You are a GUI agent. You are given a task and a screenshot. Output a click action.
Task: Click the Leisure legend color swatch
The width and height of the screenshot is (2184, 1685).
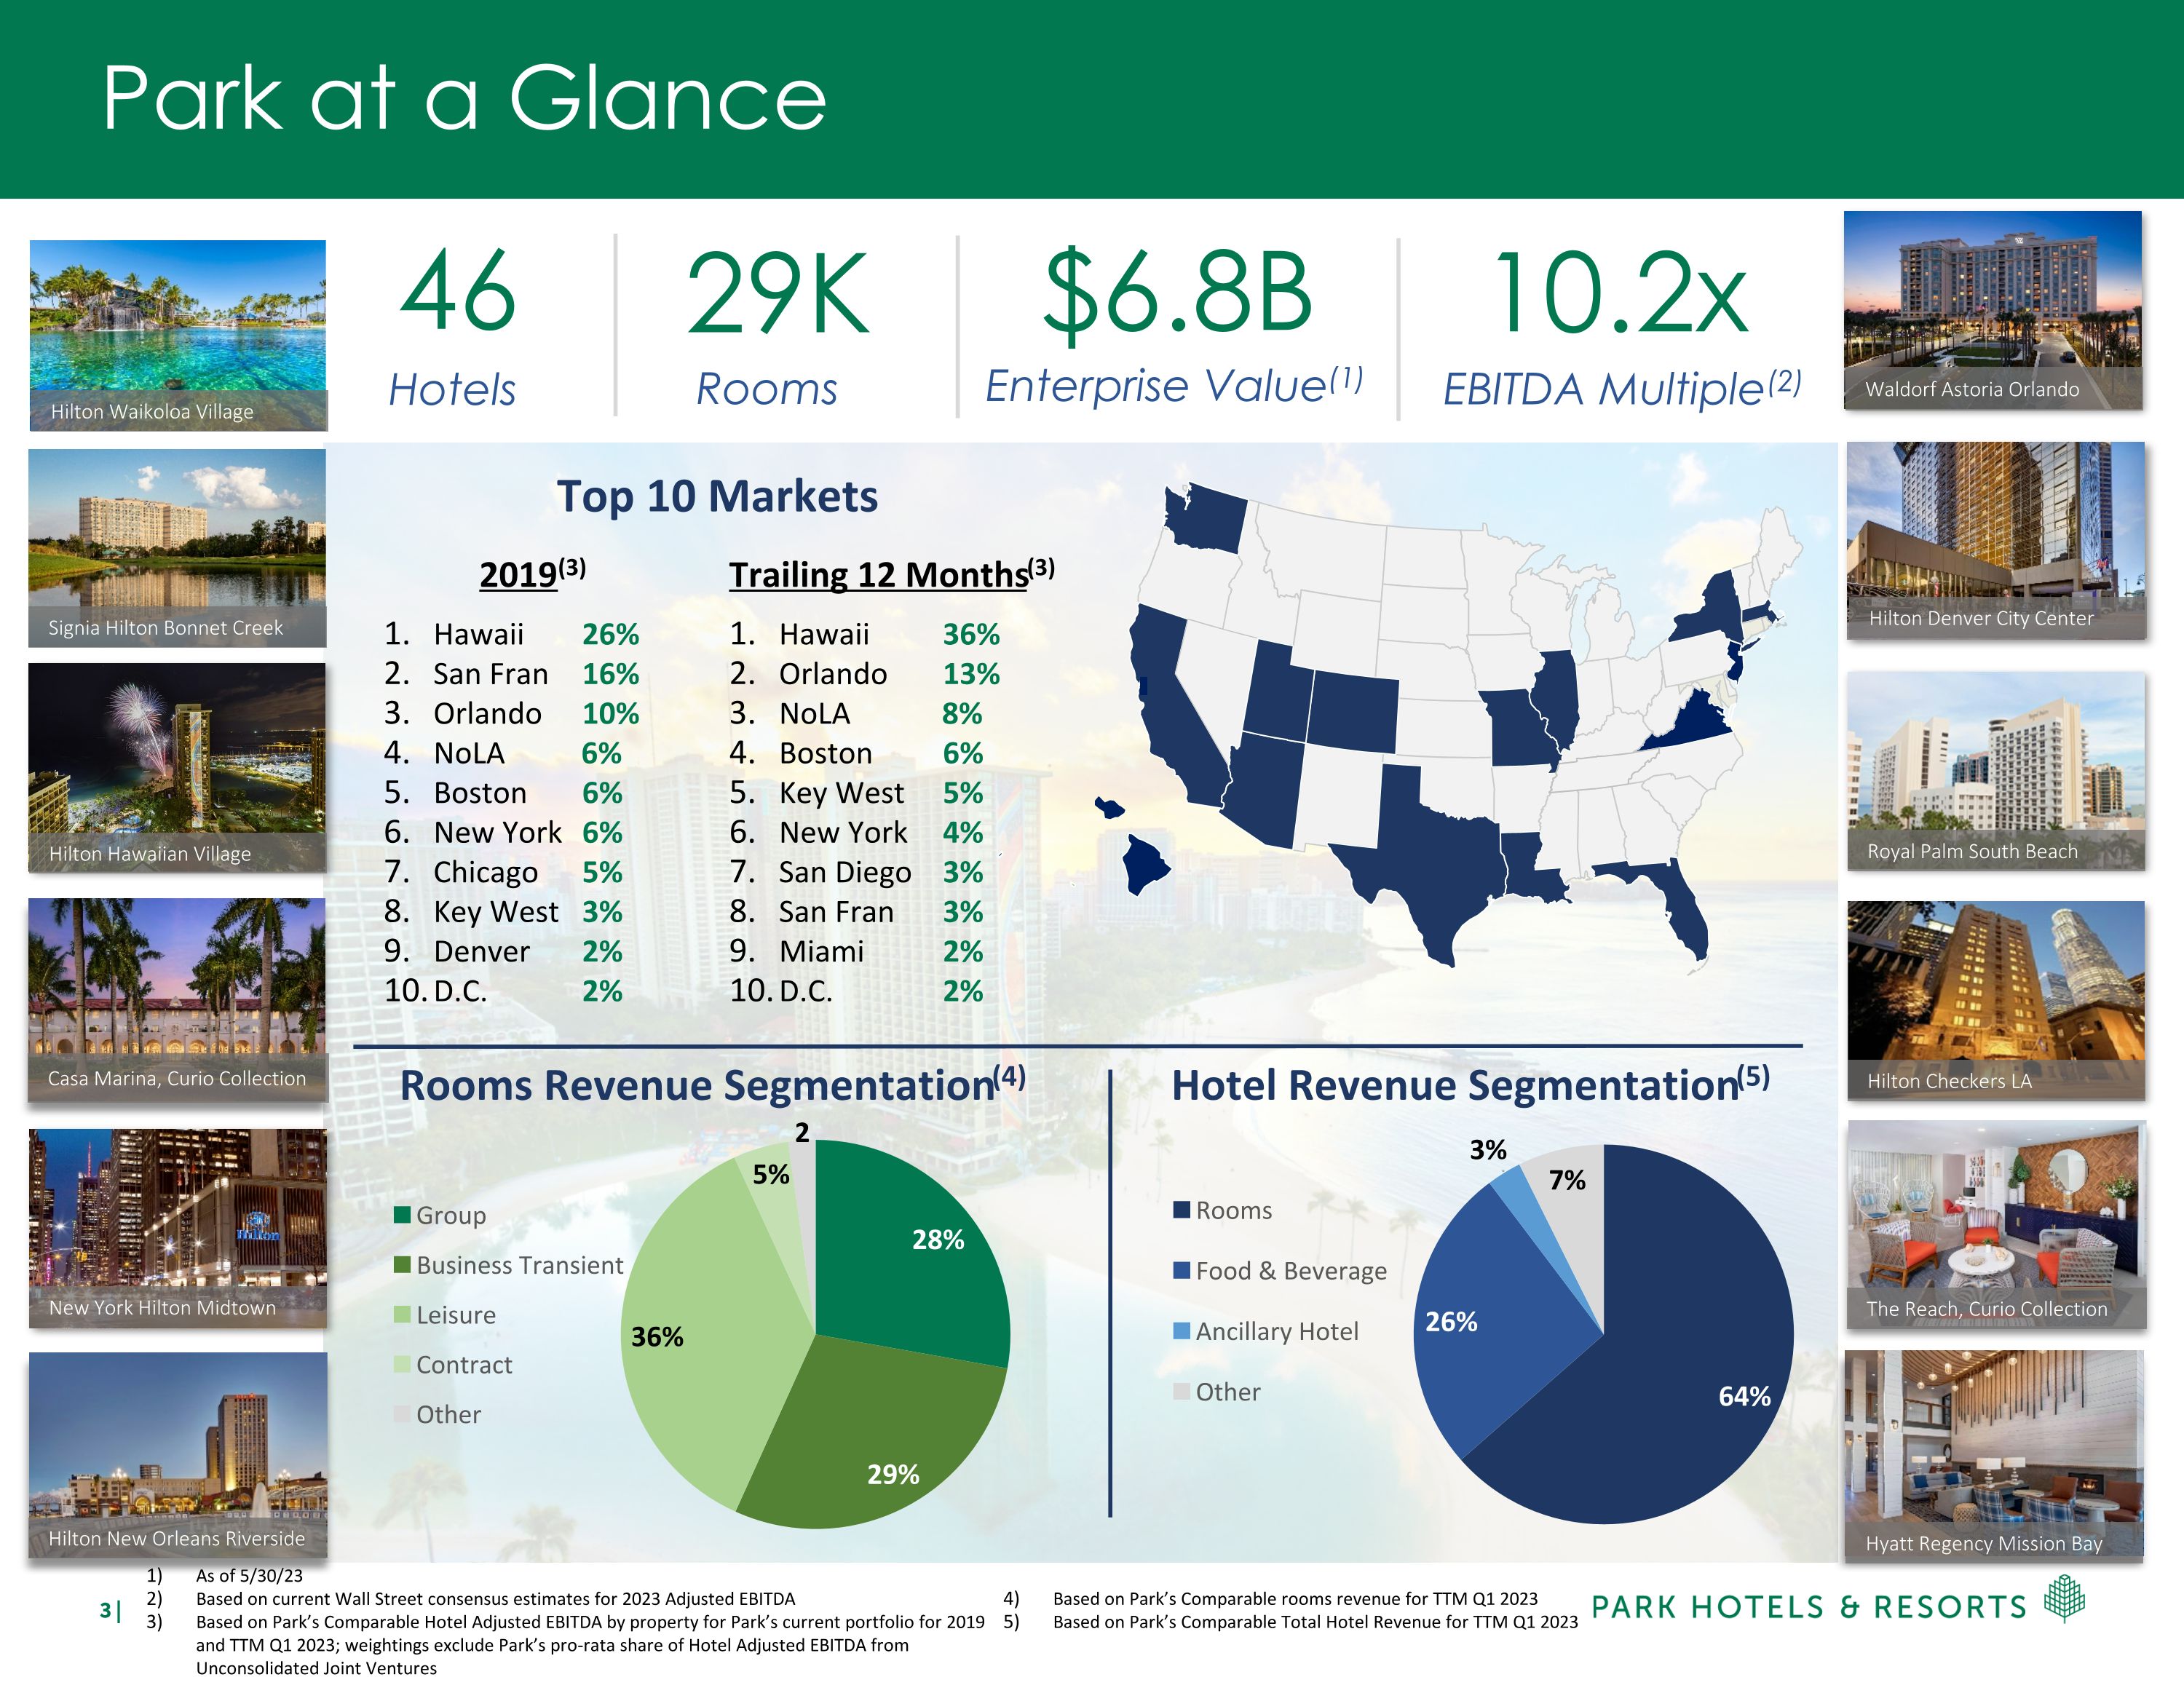(x=402, y=1314)
